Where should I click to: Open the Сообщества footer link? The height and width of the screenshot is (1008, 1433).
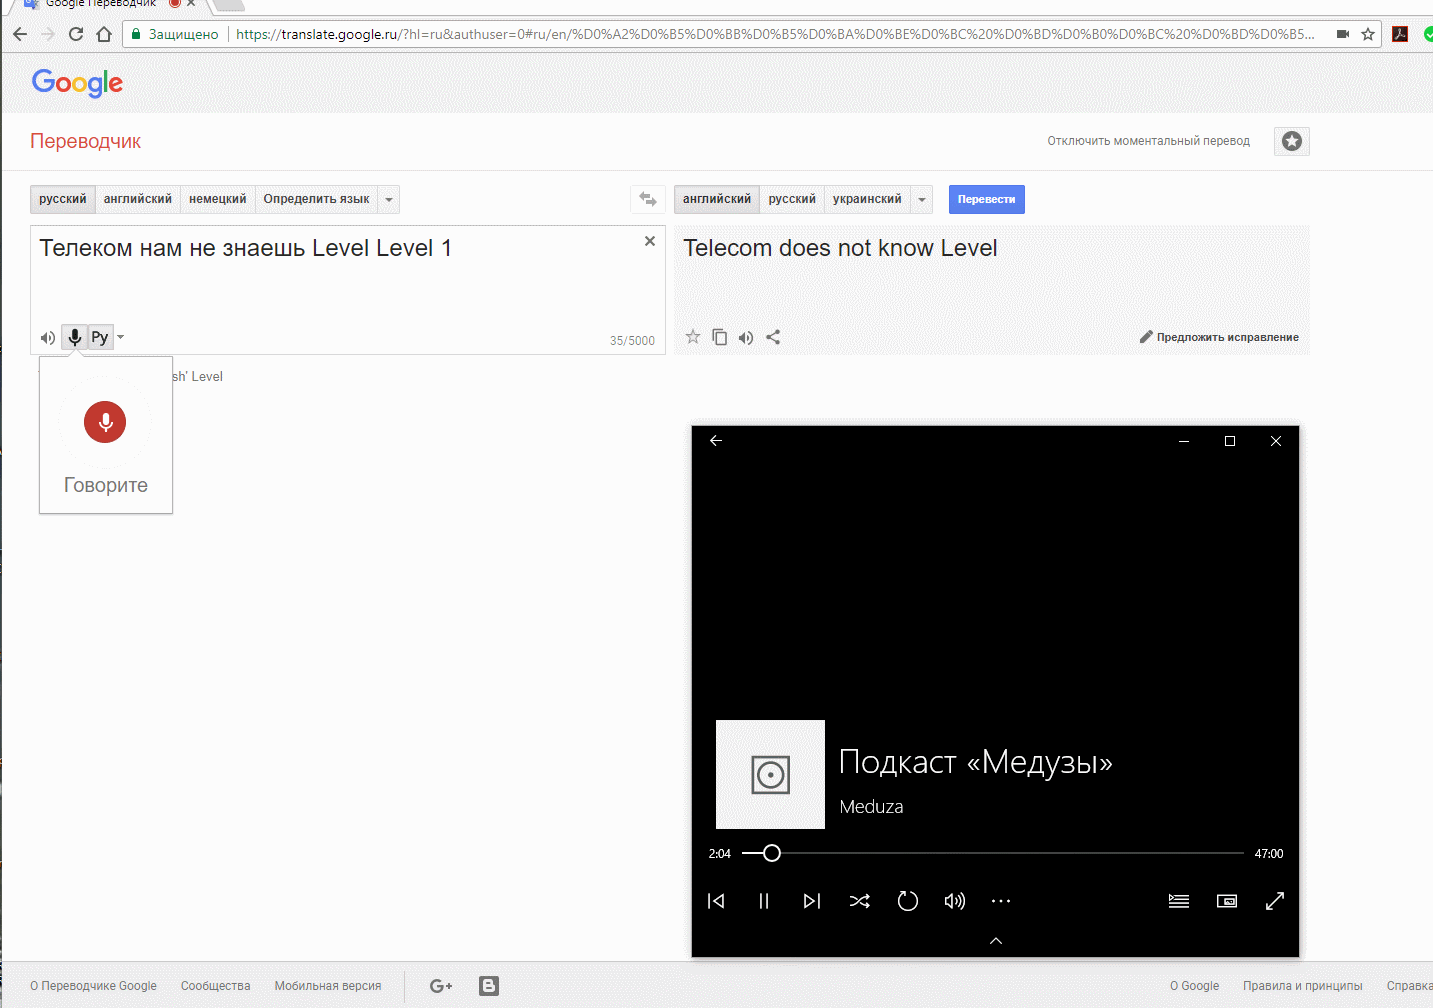pyautogui.click(x=216, y=986)
